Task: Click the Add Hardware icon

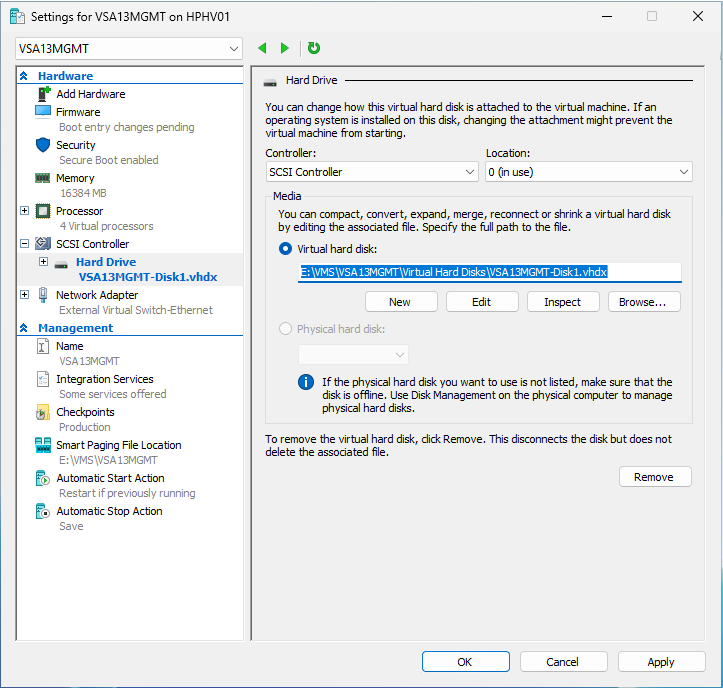Action: click(x=43, y=94)
